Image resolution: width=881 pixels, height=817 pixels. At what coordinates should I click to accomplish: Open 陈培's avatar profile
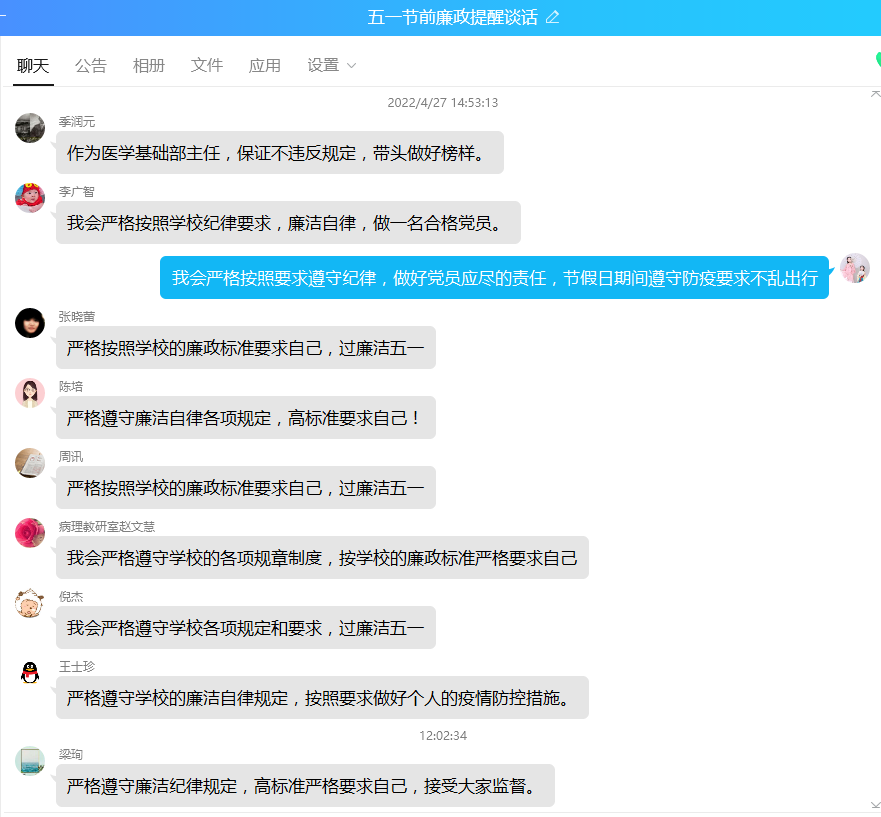coord(30,393)
